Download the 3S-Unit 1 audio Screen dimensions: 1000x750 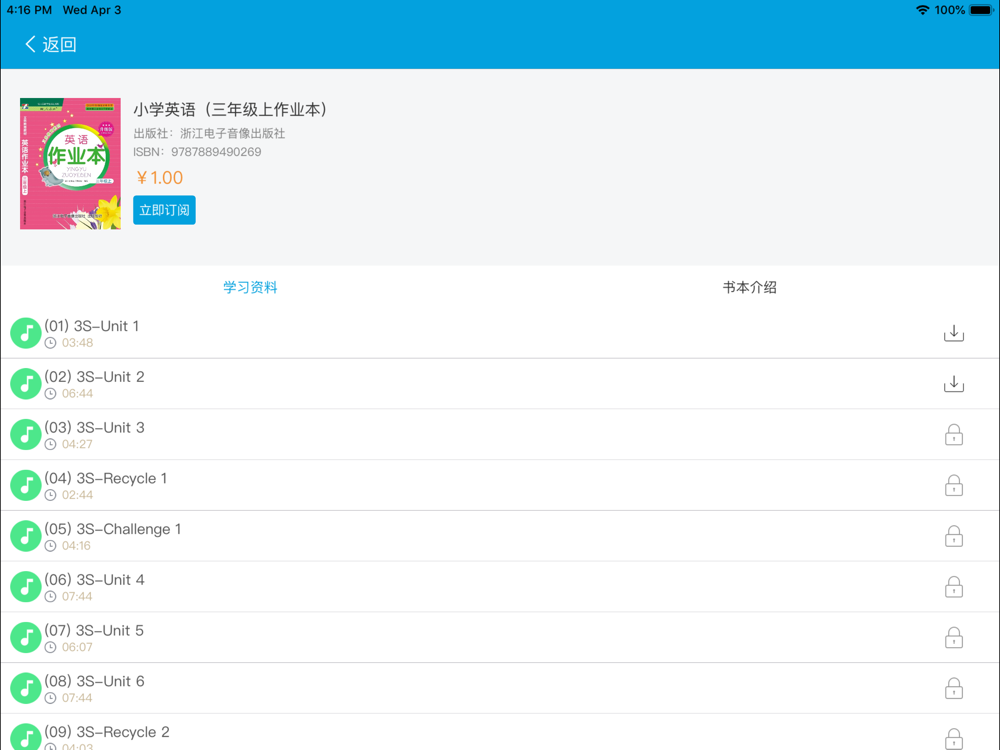point(953,333)
